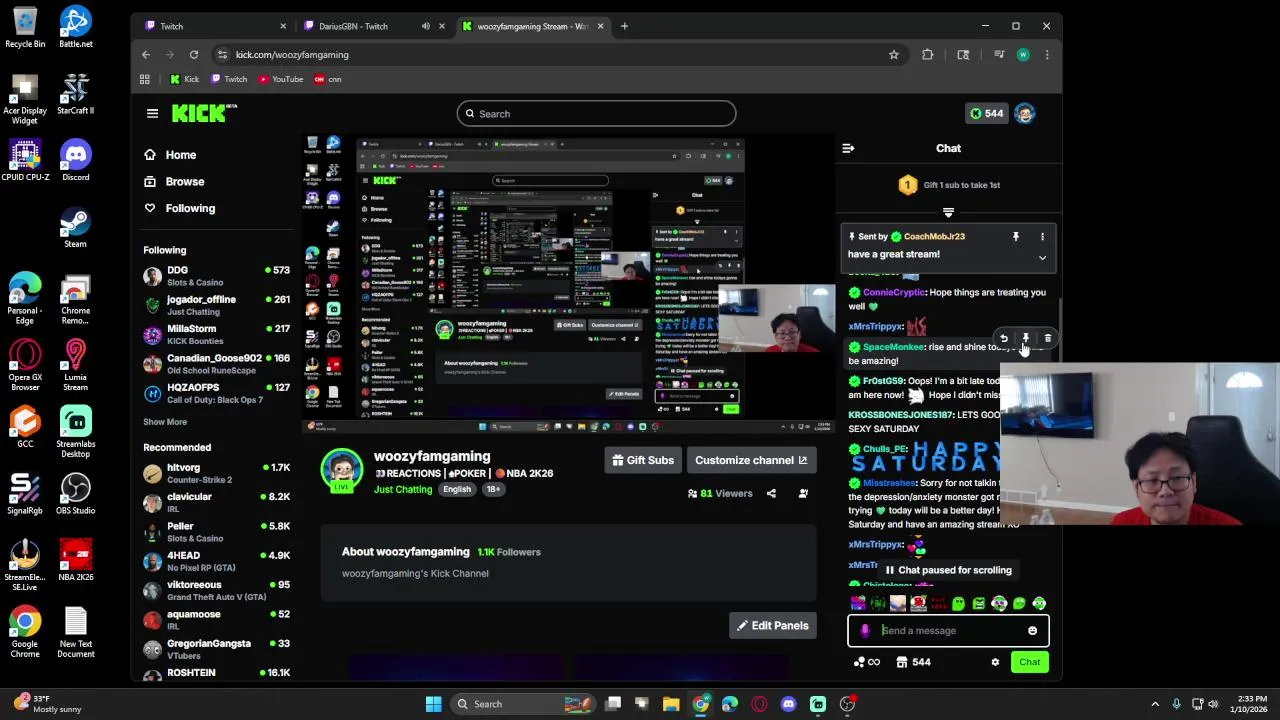Viewport: 1280px width, 720px height.
Task: Open clavicular recommended channel
Action: tap(216, 502)
